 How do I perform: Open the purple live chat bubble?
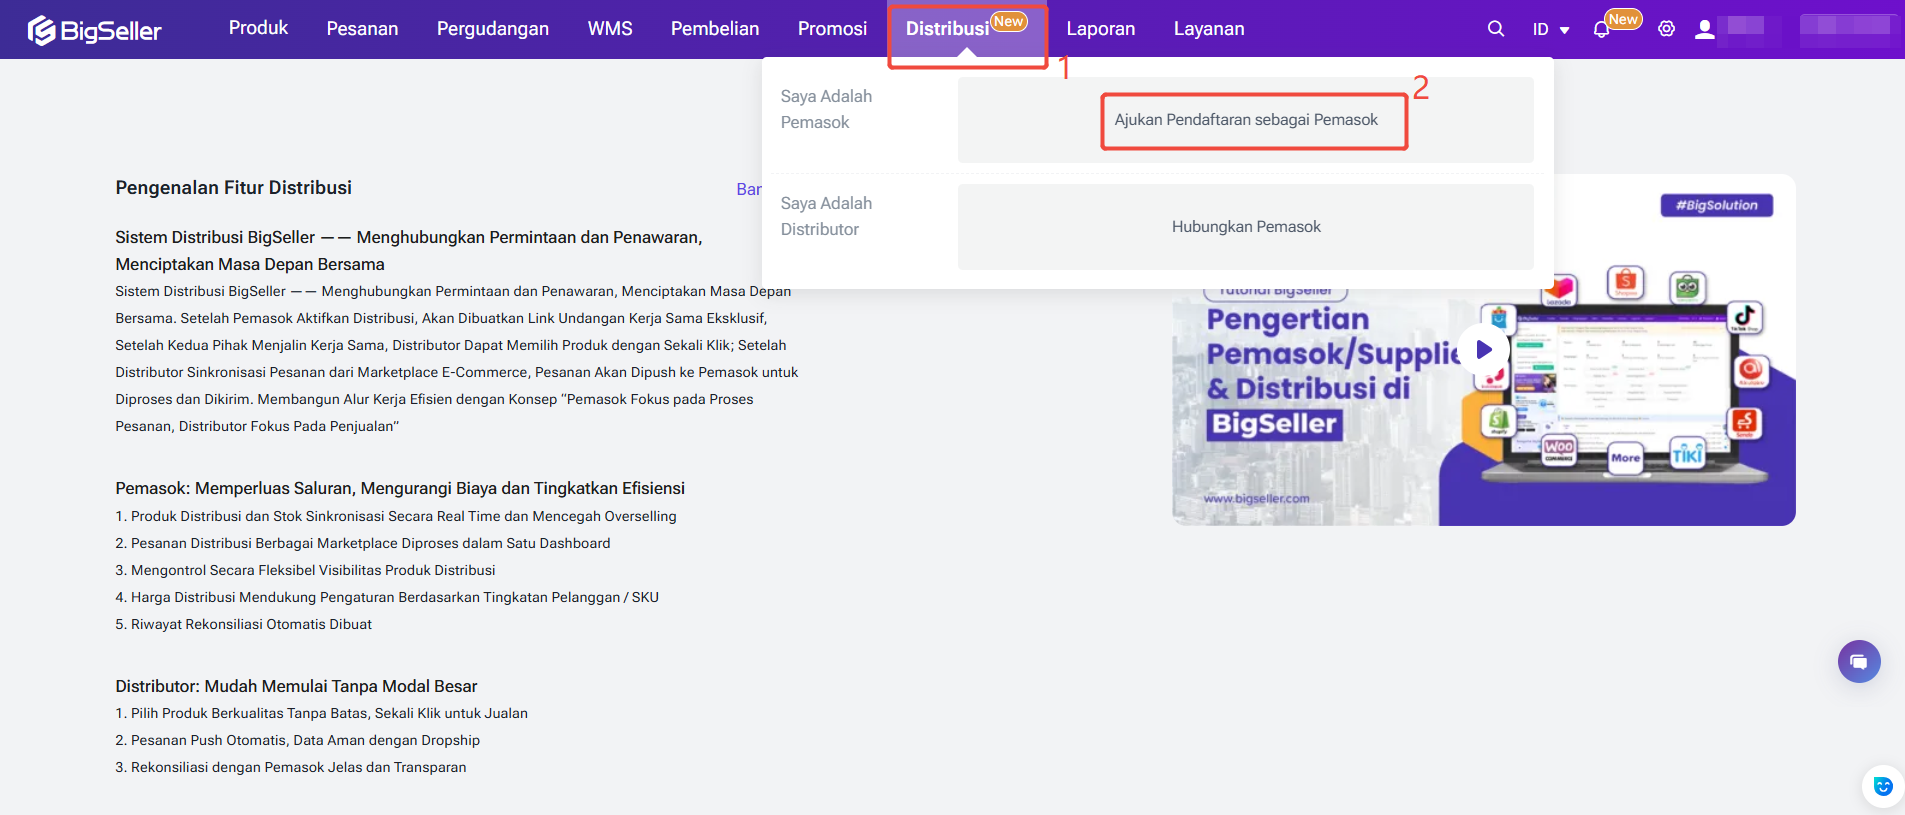tap(1858, 661)
